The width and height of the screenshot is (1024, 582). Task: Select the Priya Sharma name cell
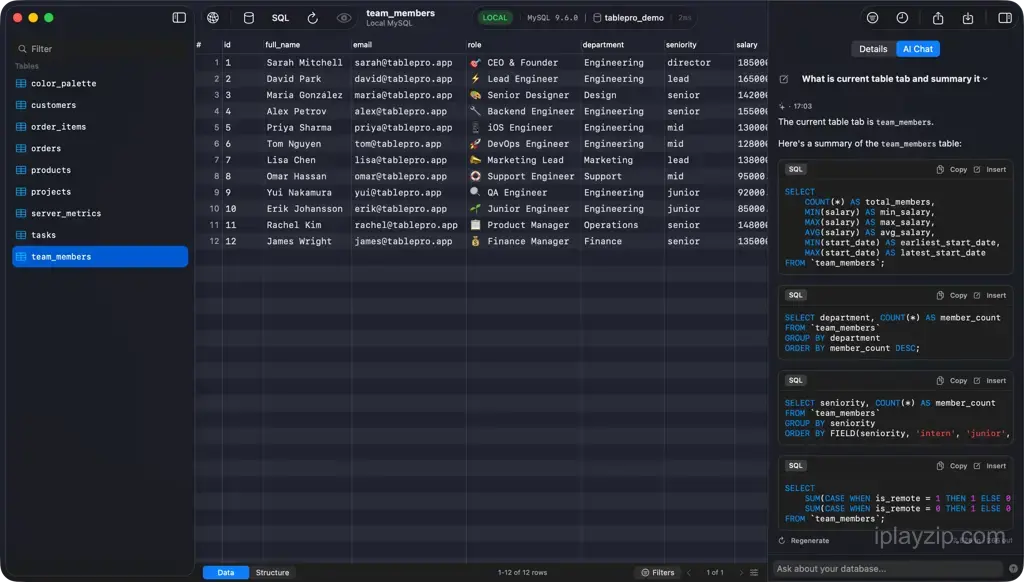[x=306, y=128]
